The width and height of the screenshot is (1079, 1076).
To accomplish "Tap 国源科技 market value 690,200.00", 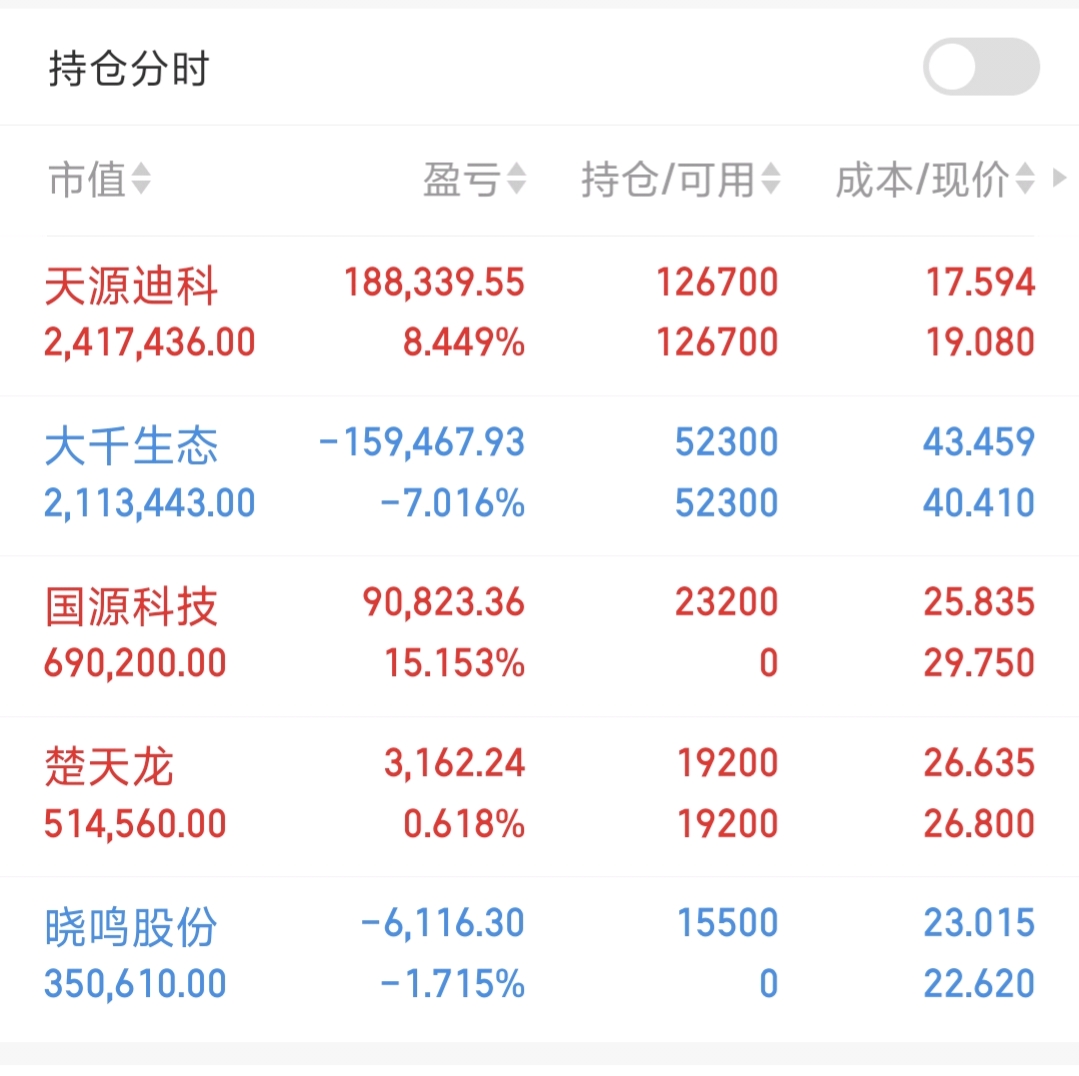I will point(135,663).
